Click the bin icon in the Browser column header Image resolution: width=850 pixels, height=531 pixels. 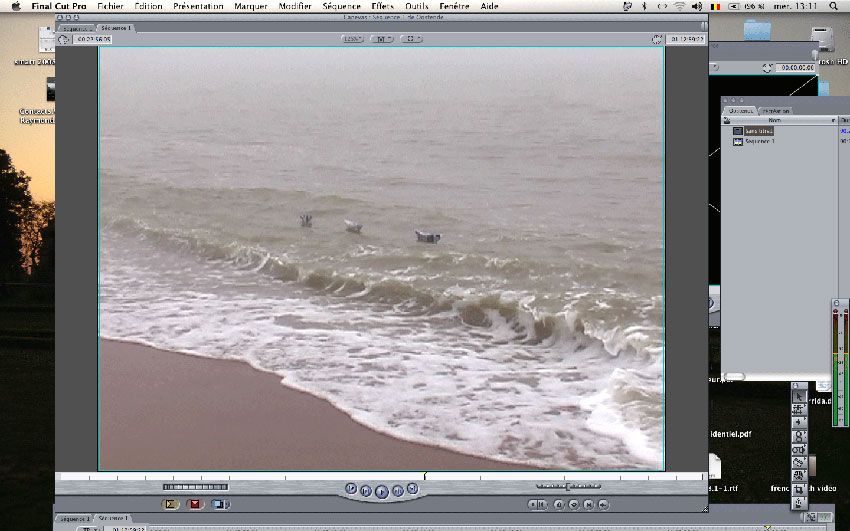point(727,120)
